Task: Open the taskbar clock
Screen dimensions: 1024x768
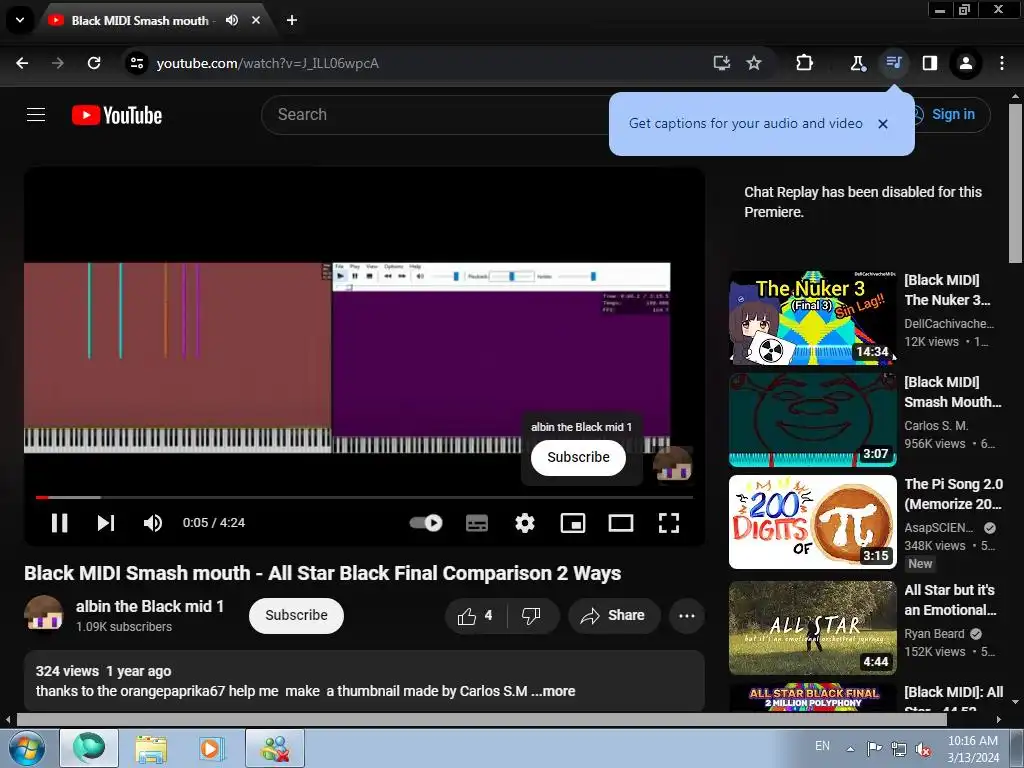Action: pyautogui.click(x=973, y=748)
